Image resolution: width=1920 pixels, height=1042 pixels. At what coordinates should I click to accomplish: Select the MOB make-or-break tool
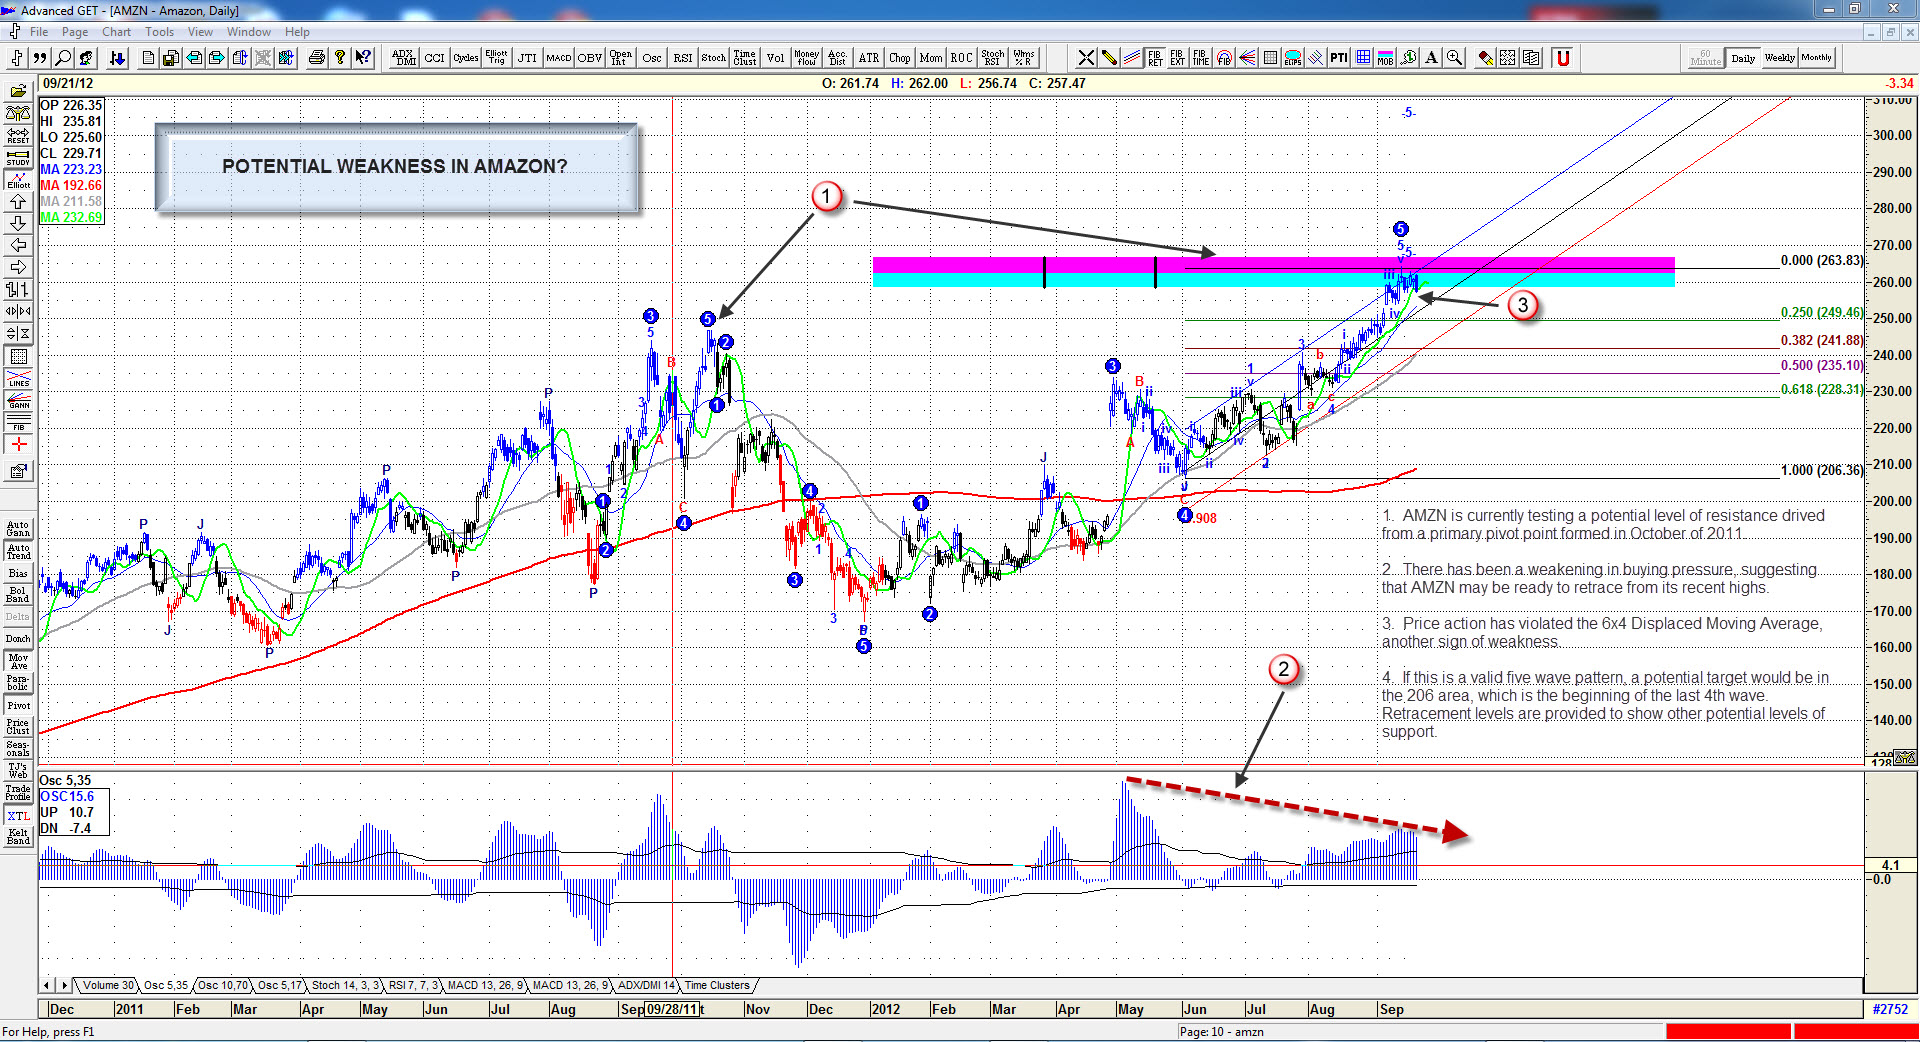pyautogui.click(x=1385, y=58)
